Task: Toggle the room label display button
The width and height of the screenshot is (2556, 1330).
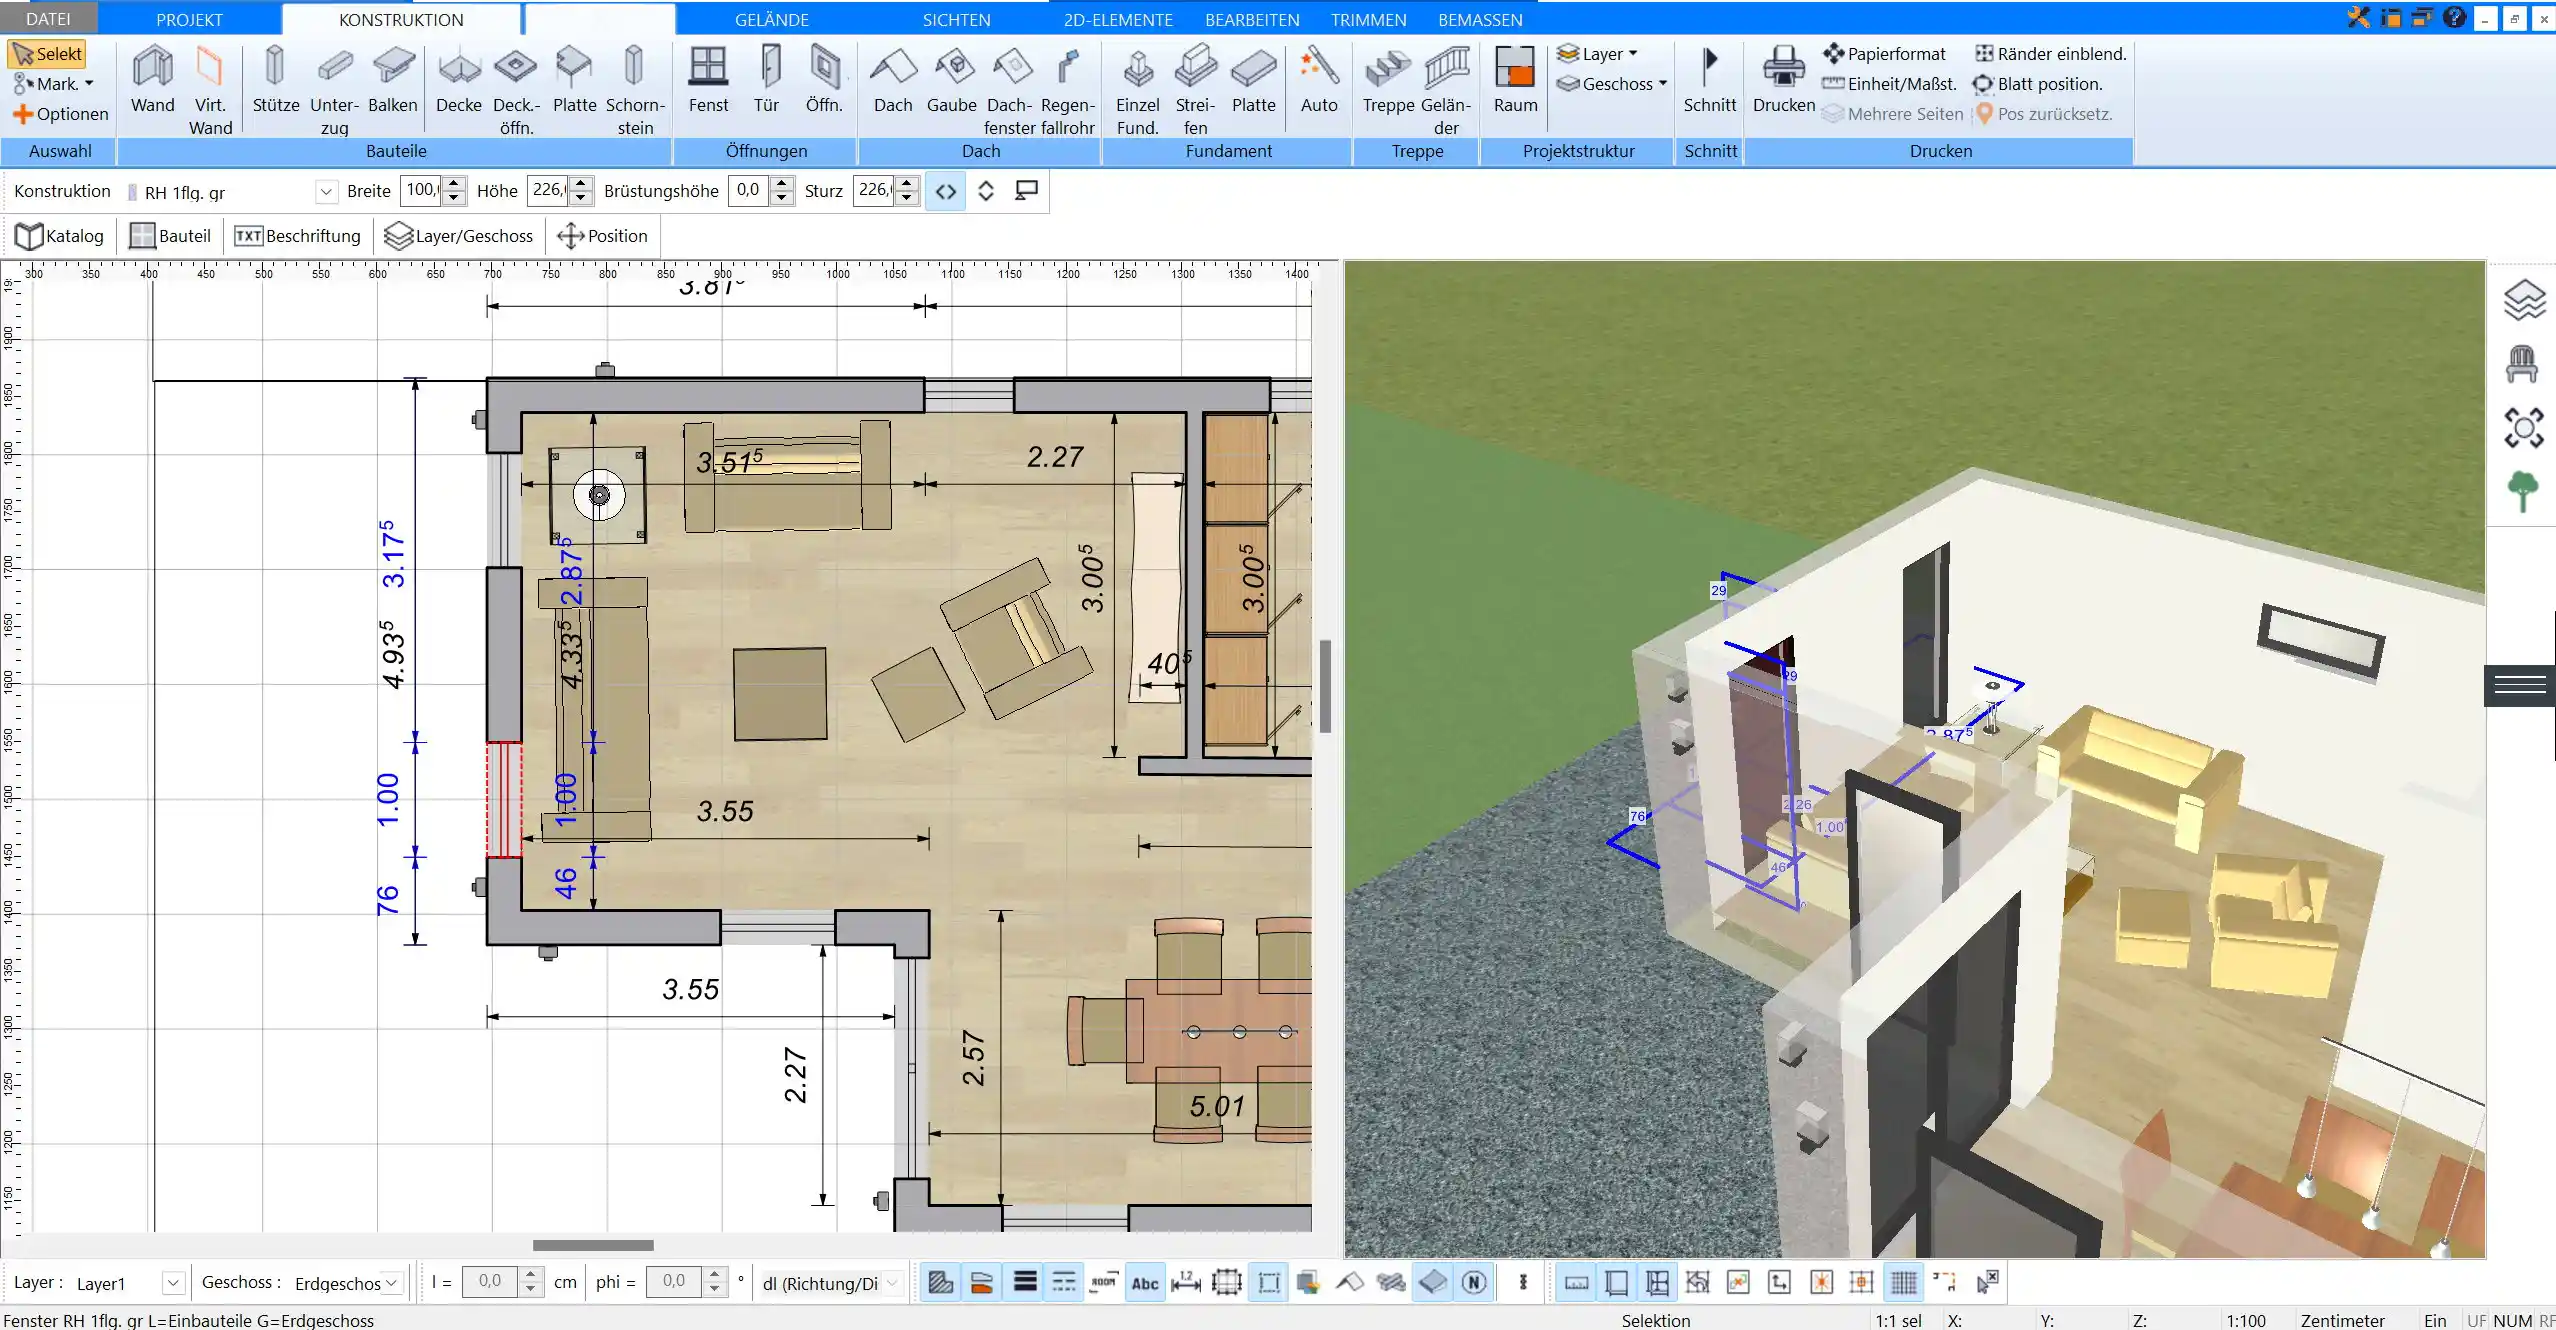Action: pos(1104,1283)
